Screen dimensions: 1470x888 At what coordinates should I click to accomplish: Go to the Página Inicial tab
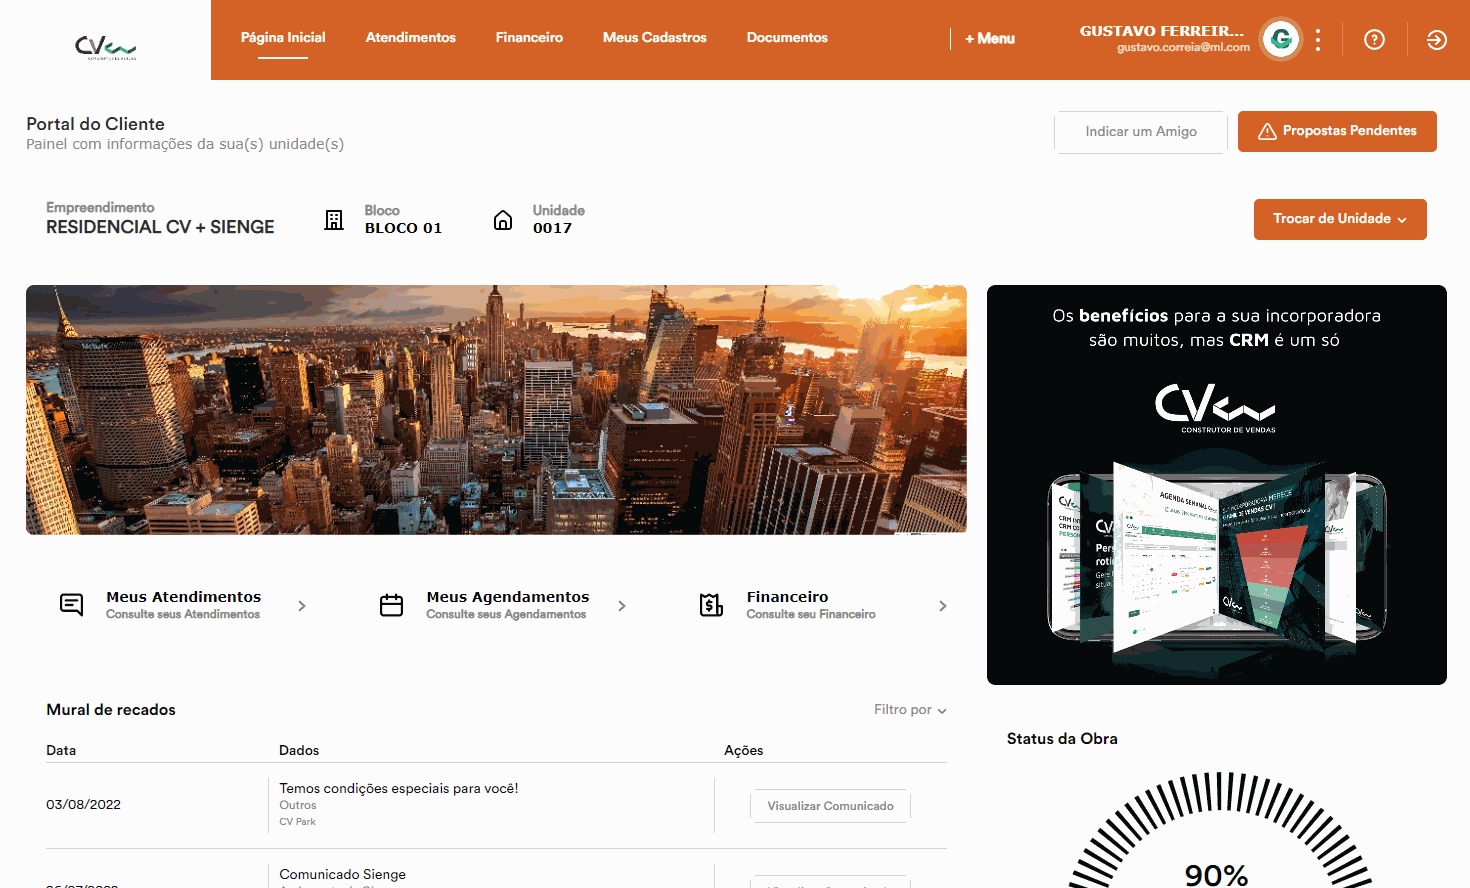point(283,37)
